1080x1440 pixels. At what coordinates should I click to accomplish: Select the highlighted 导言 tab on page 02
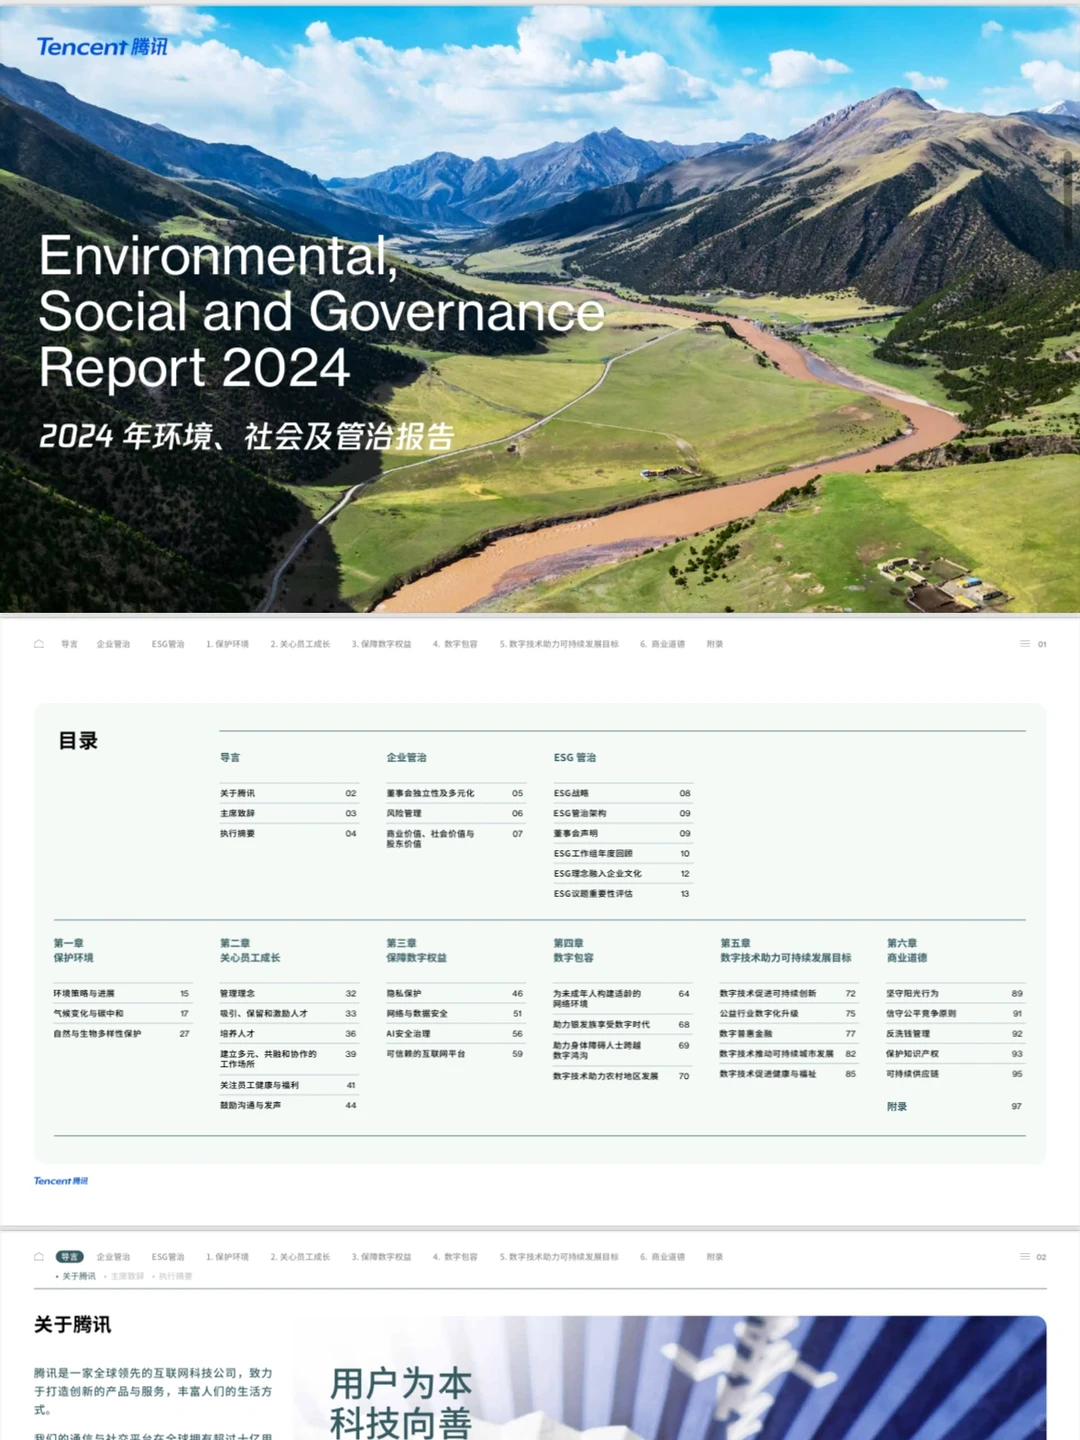[x=69, y=1257]
